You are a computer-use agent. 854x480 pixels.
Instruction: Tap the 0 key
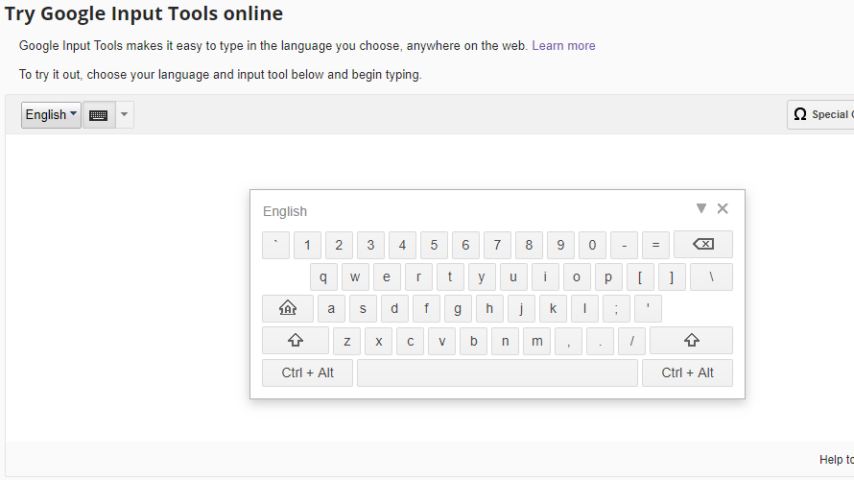click(592, 245)
